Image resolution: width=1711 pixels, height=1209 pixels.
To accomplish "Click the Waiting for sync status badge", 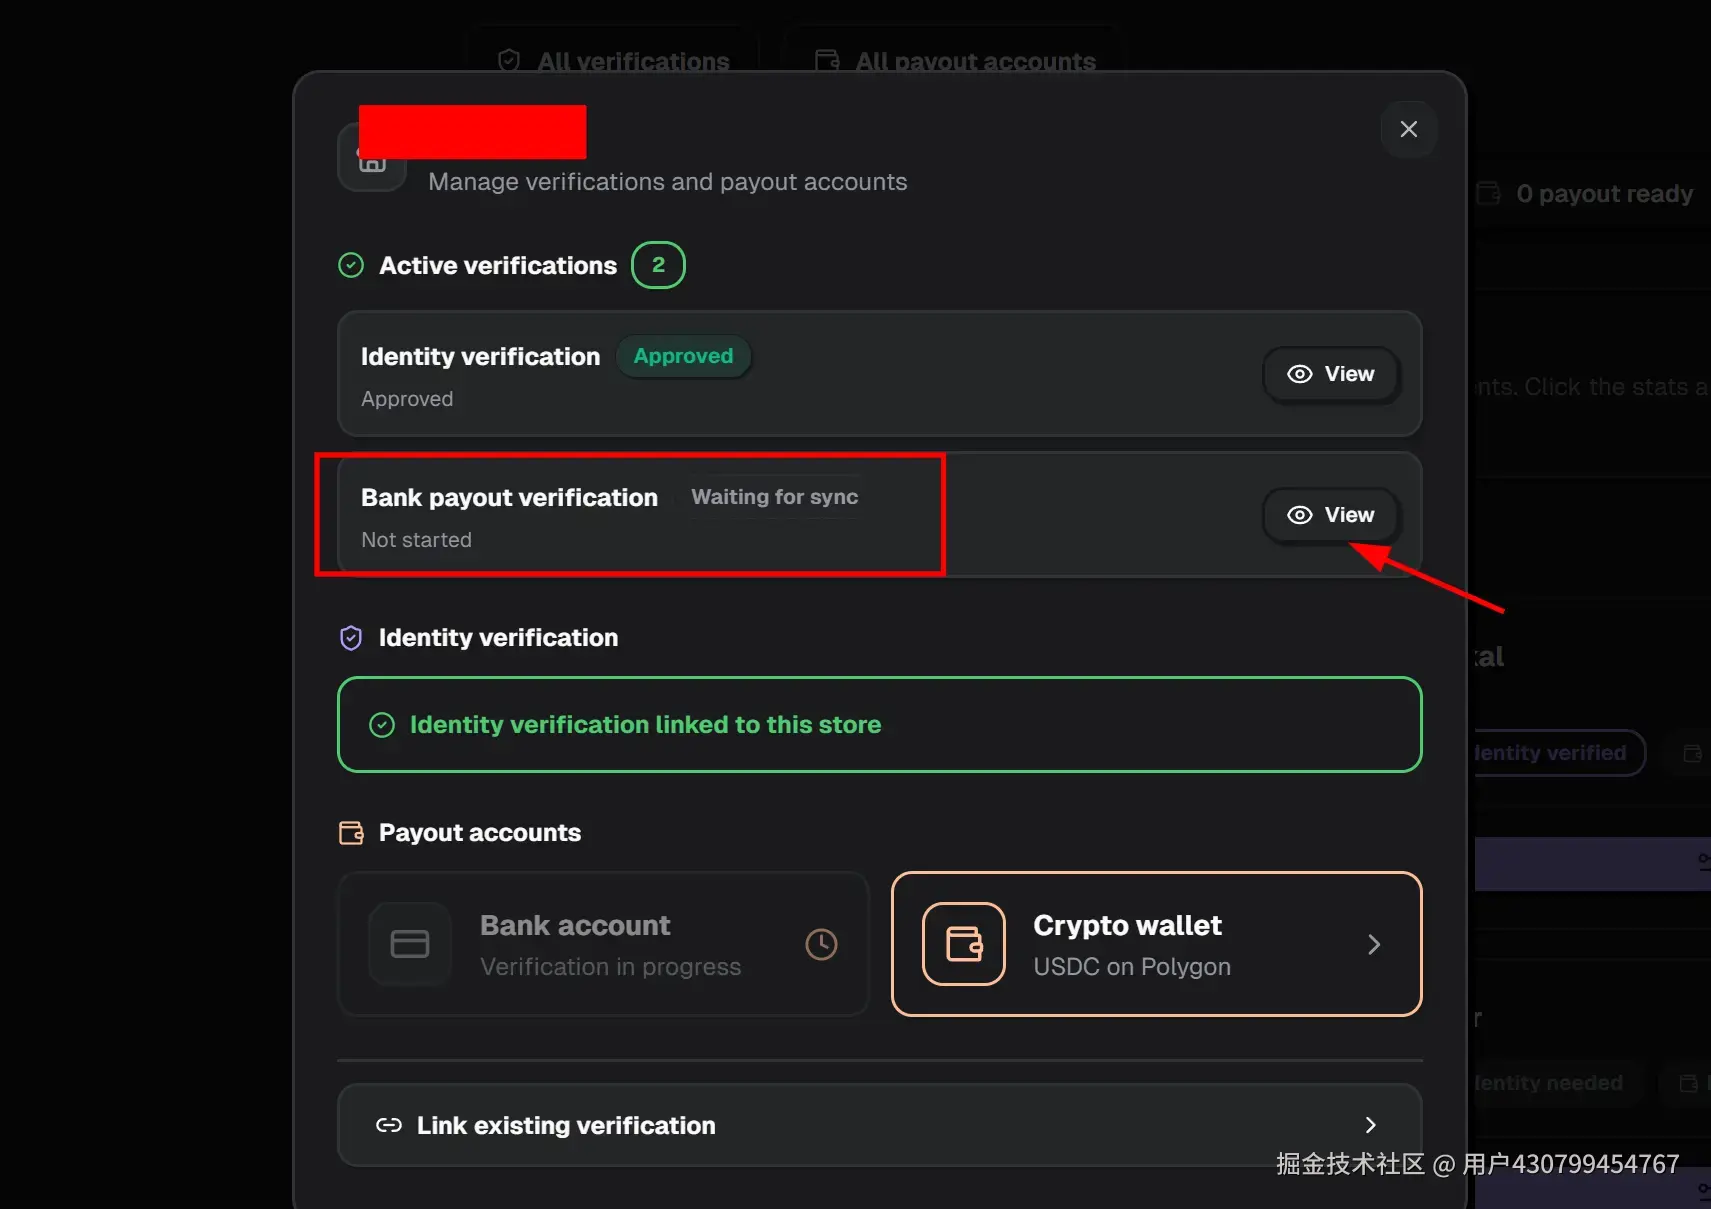I will point(774,497).
